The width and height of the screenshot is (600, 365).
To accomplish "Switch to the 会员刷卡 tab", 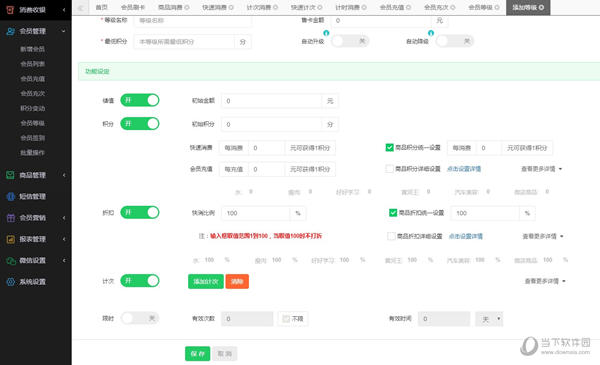I will [x=133, y=7].
